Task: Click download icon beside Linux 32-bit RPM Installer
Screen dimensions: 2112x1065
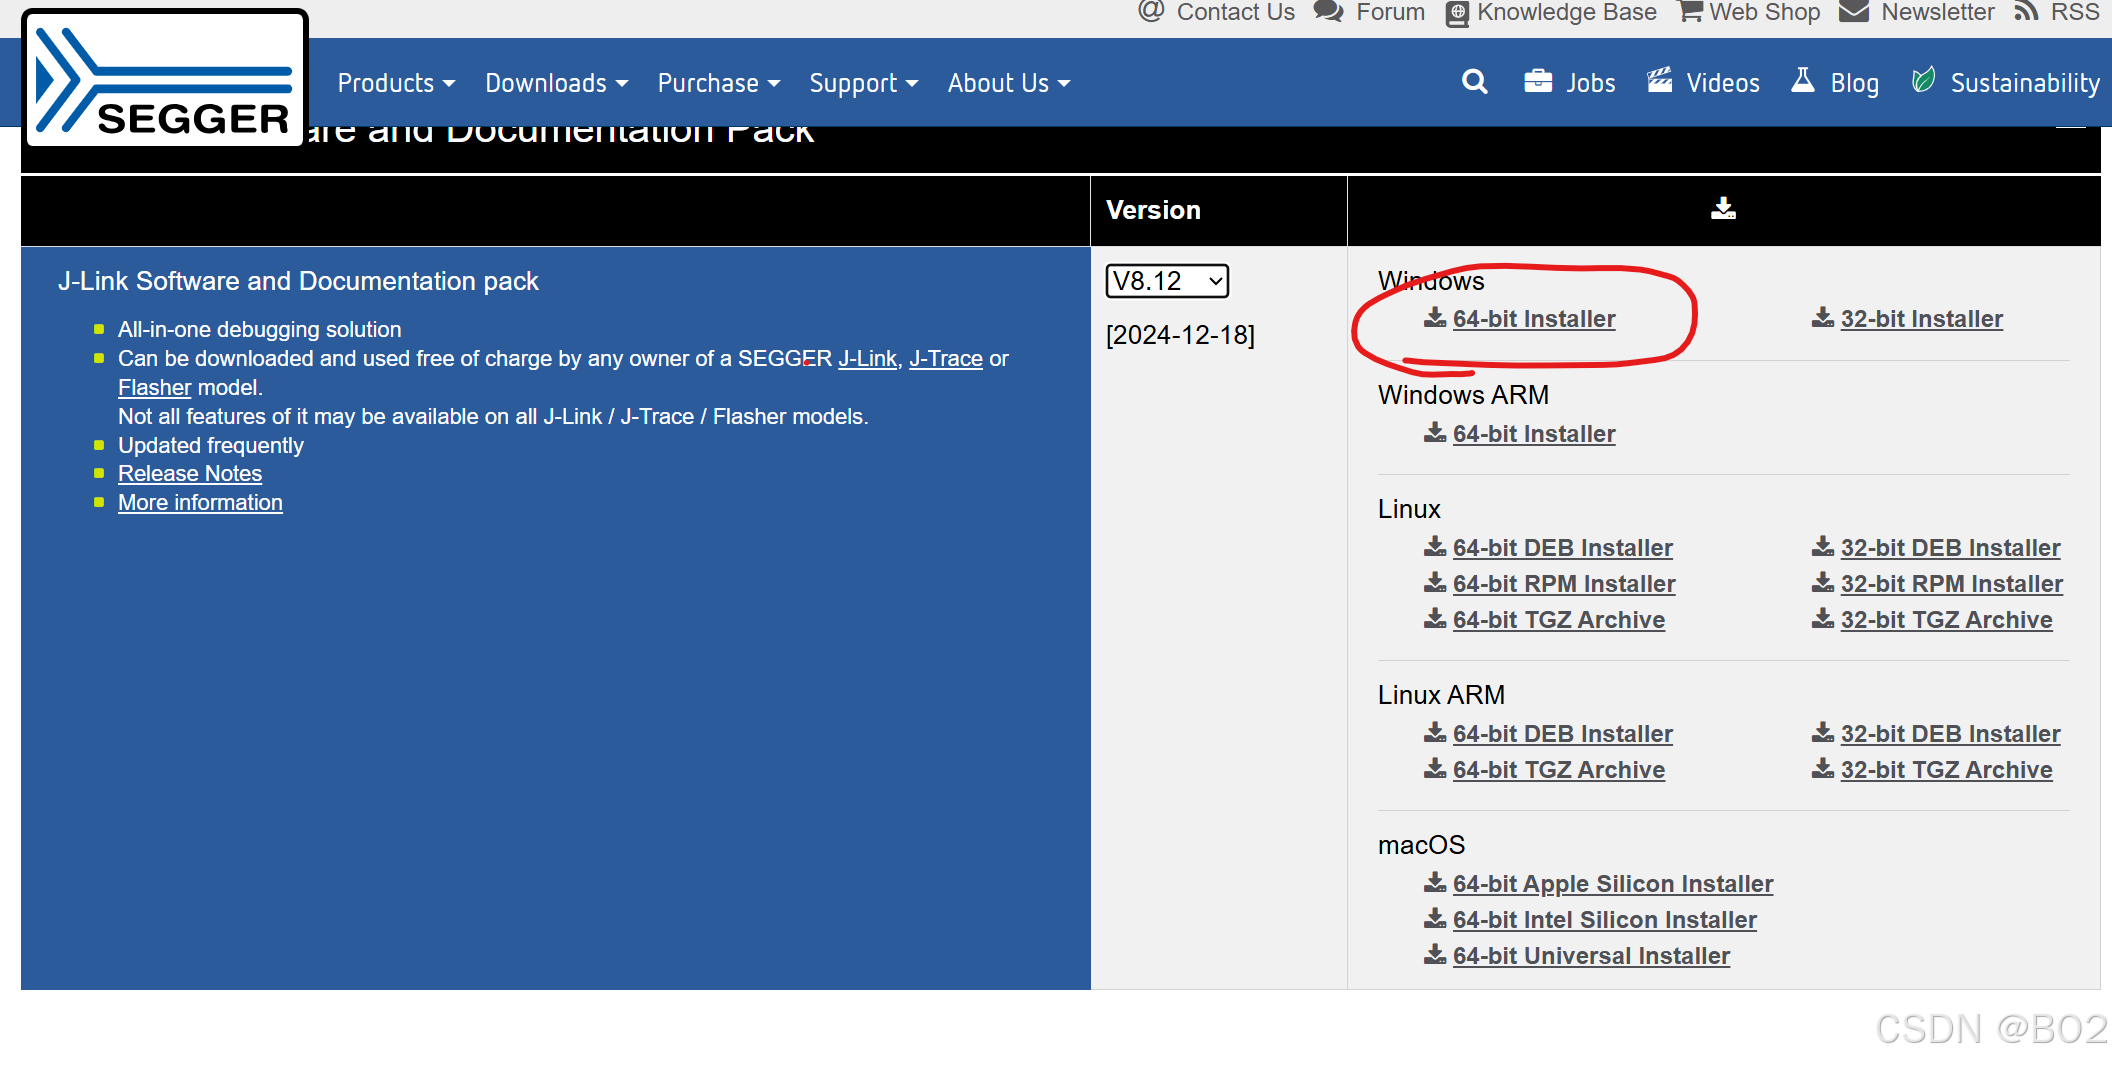Action: tap(1823, 582)
